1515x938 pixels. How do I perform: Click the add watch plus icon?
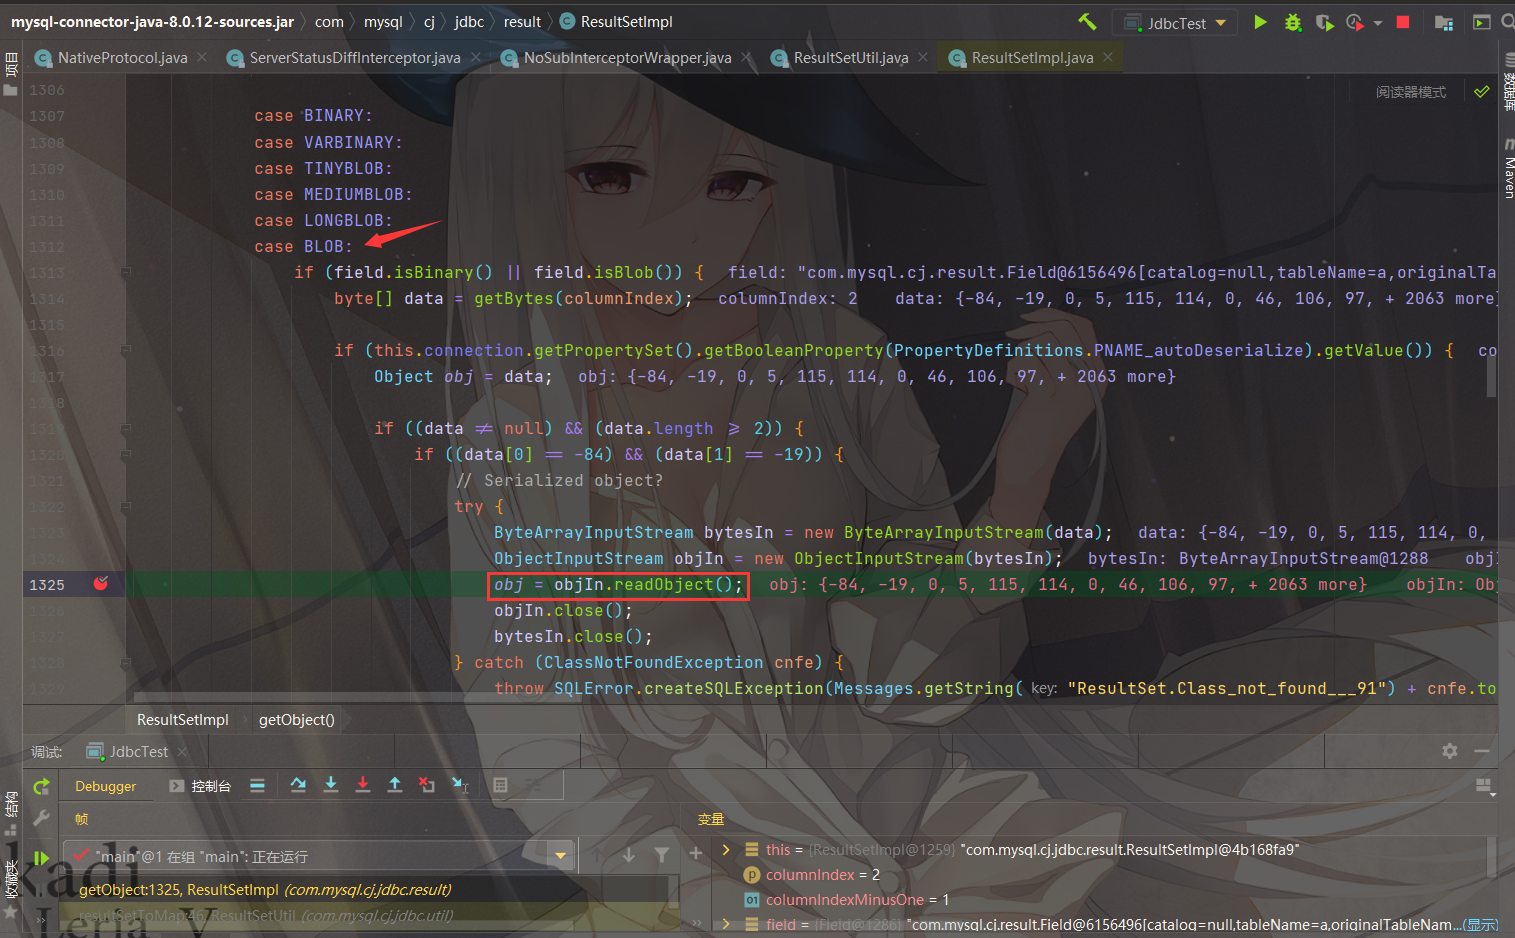point(696,853)
